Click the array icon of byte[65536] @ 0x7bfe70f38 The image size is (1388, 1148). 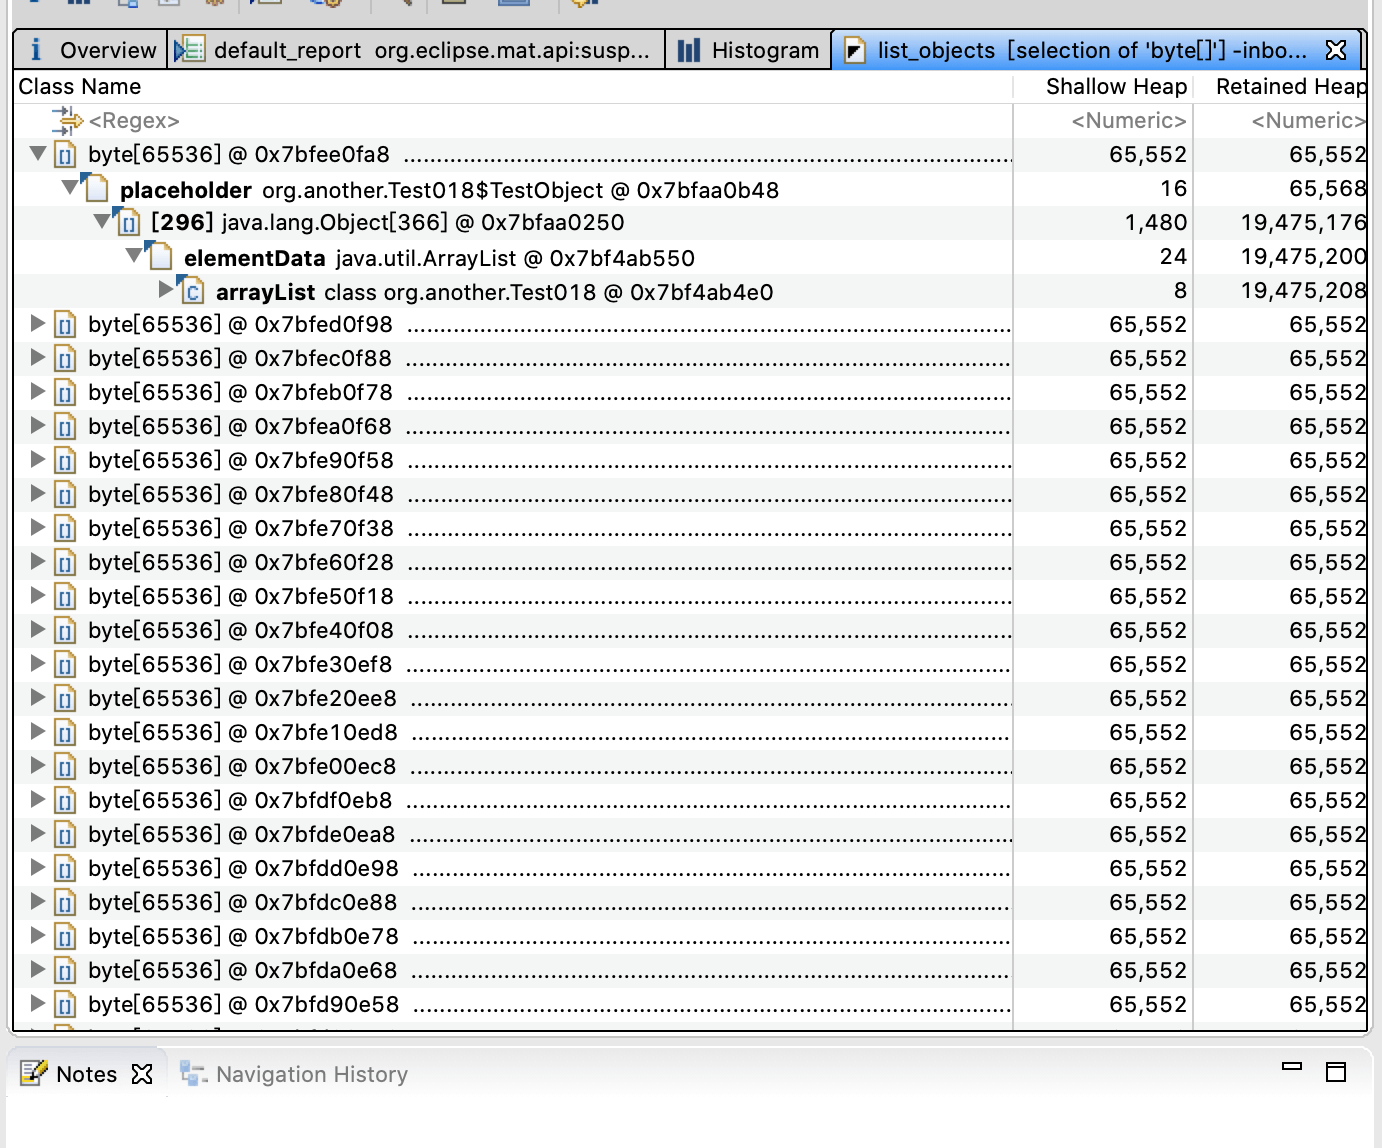coord(65,529)
